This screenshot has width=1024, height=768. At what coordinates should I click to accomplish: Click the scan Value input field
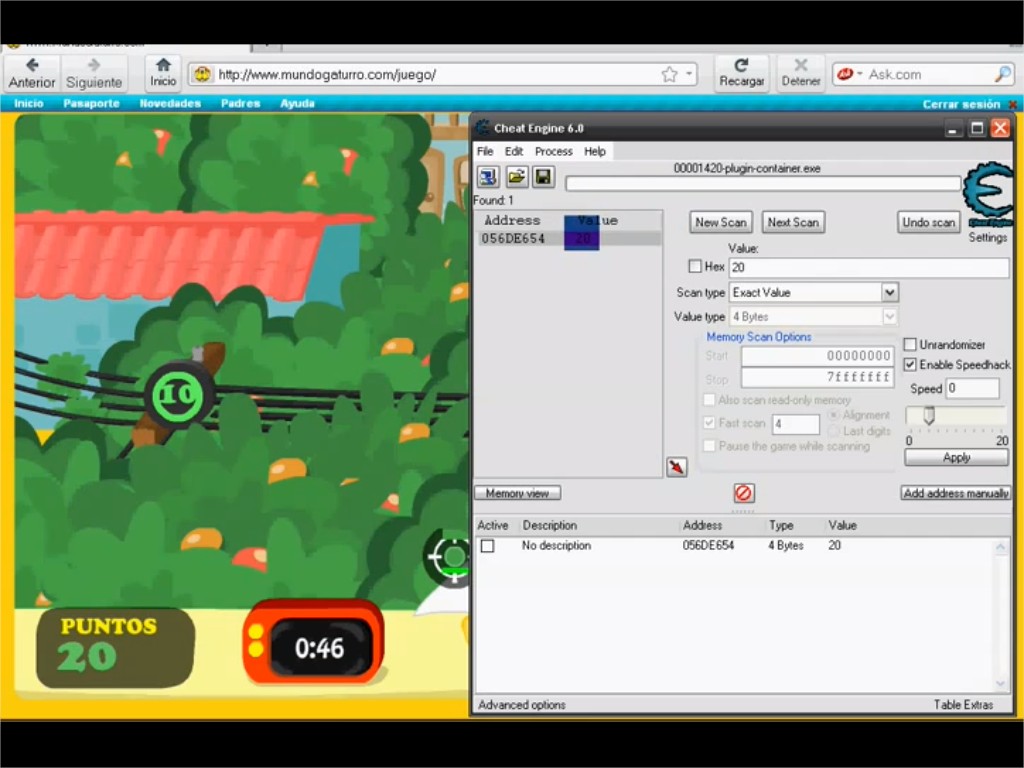pyautogui.click(x=869, y=267)
